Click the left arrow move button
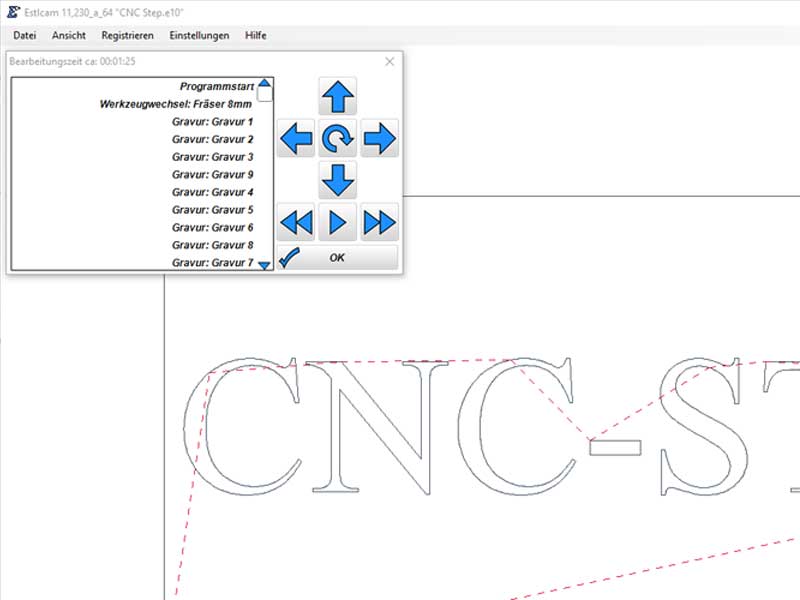Screen dimensions: 800x600 pos(296,138)
